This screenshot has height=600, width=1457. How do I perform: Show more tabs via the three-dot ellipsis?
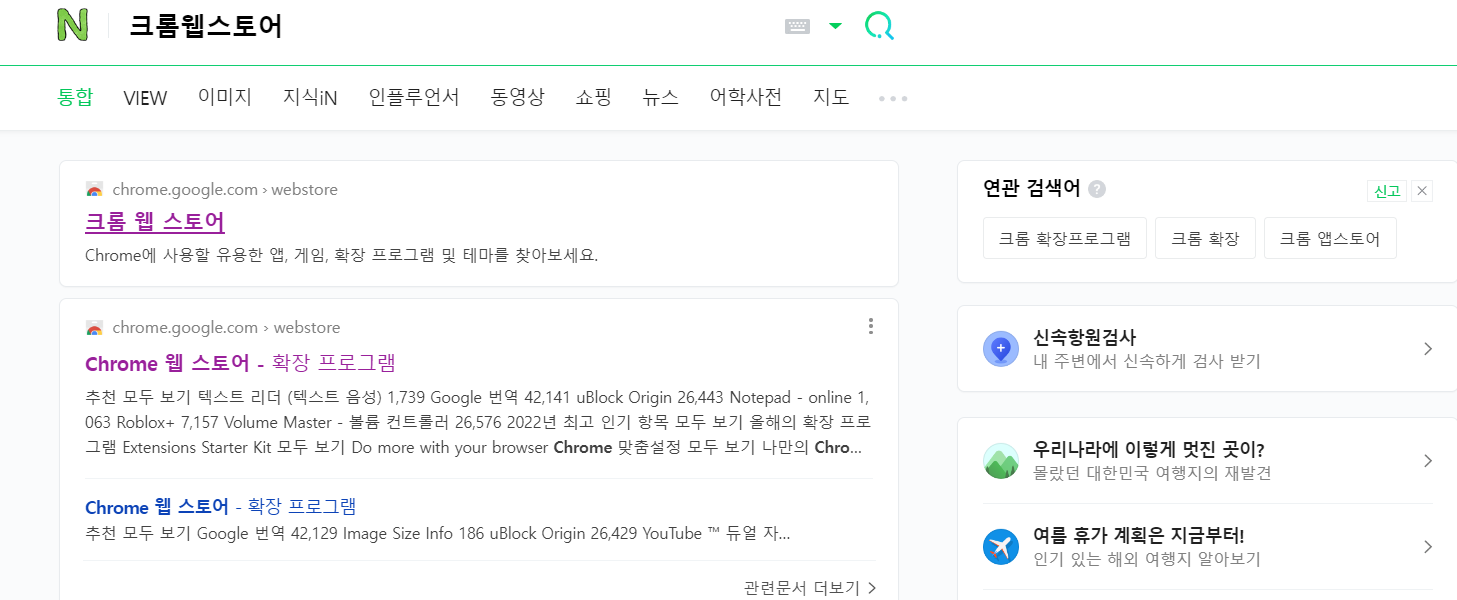(x=893, y=99)
